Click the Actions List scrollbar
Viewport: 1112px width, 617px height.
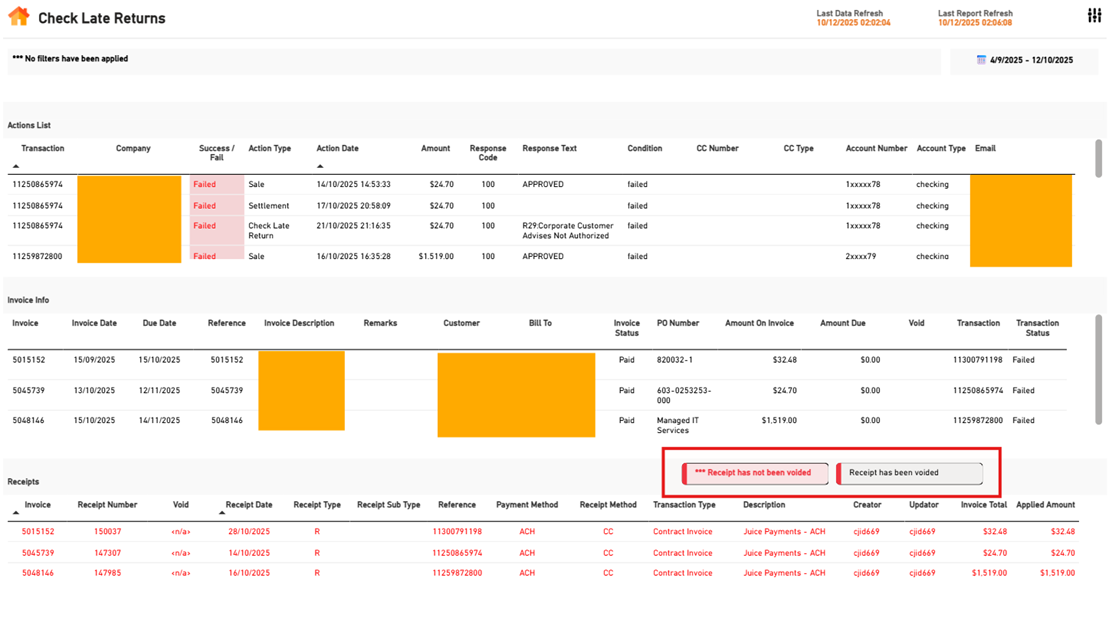pos(1099,158)
